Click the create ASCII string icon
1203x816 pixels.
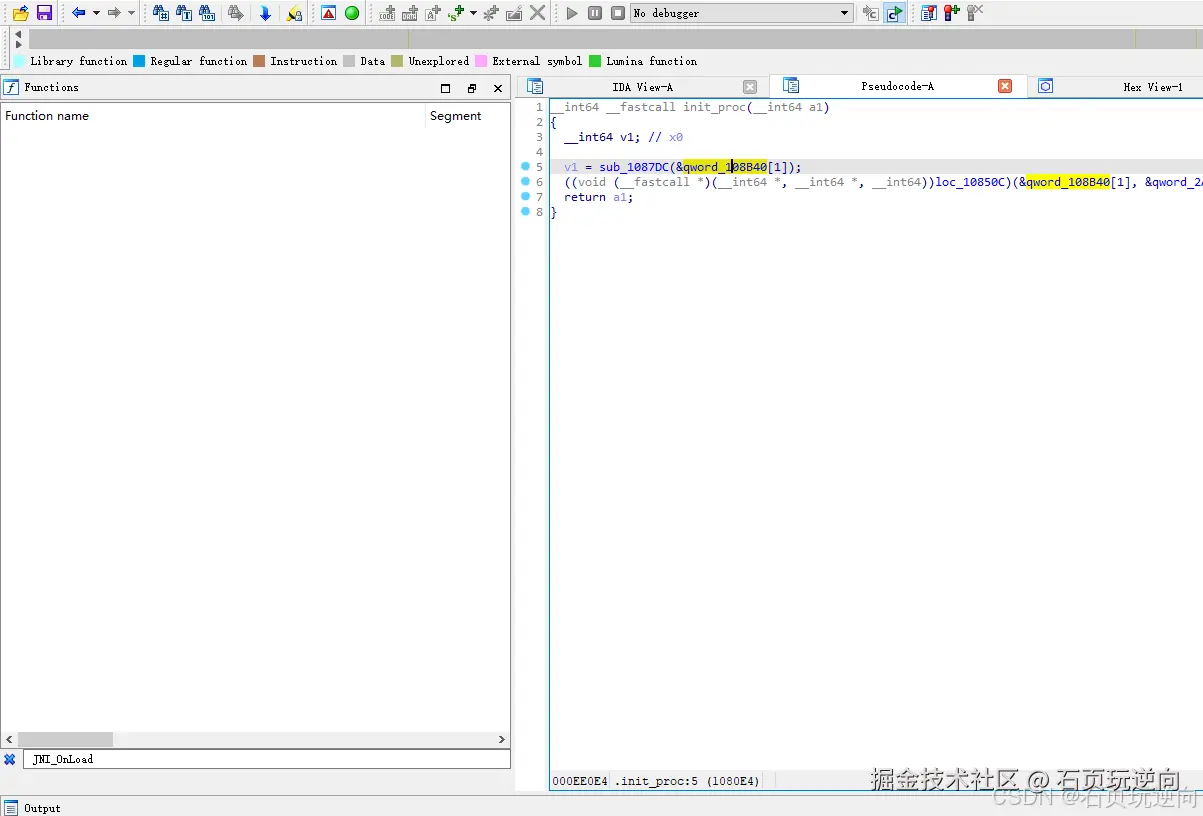(x=433, y=13)
